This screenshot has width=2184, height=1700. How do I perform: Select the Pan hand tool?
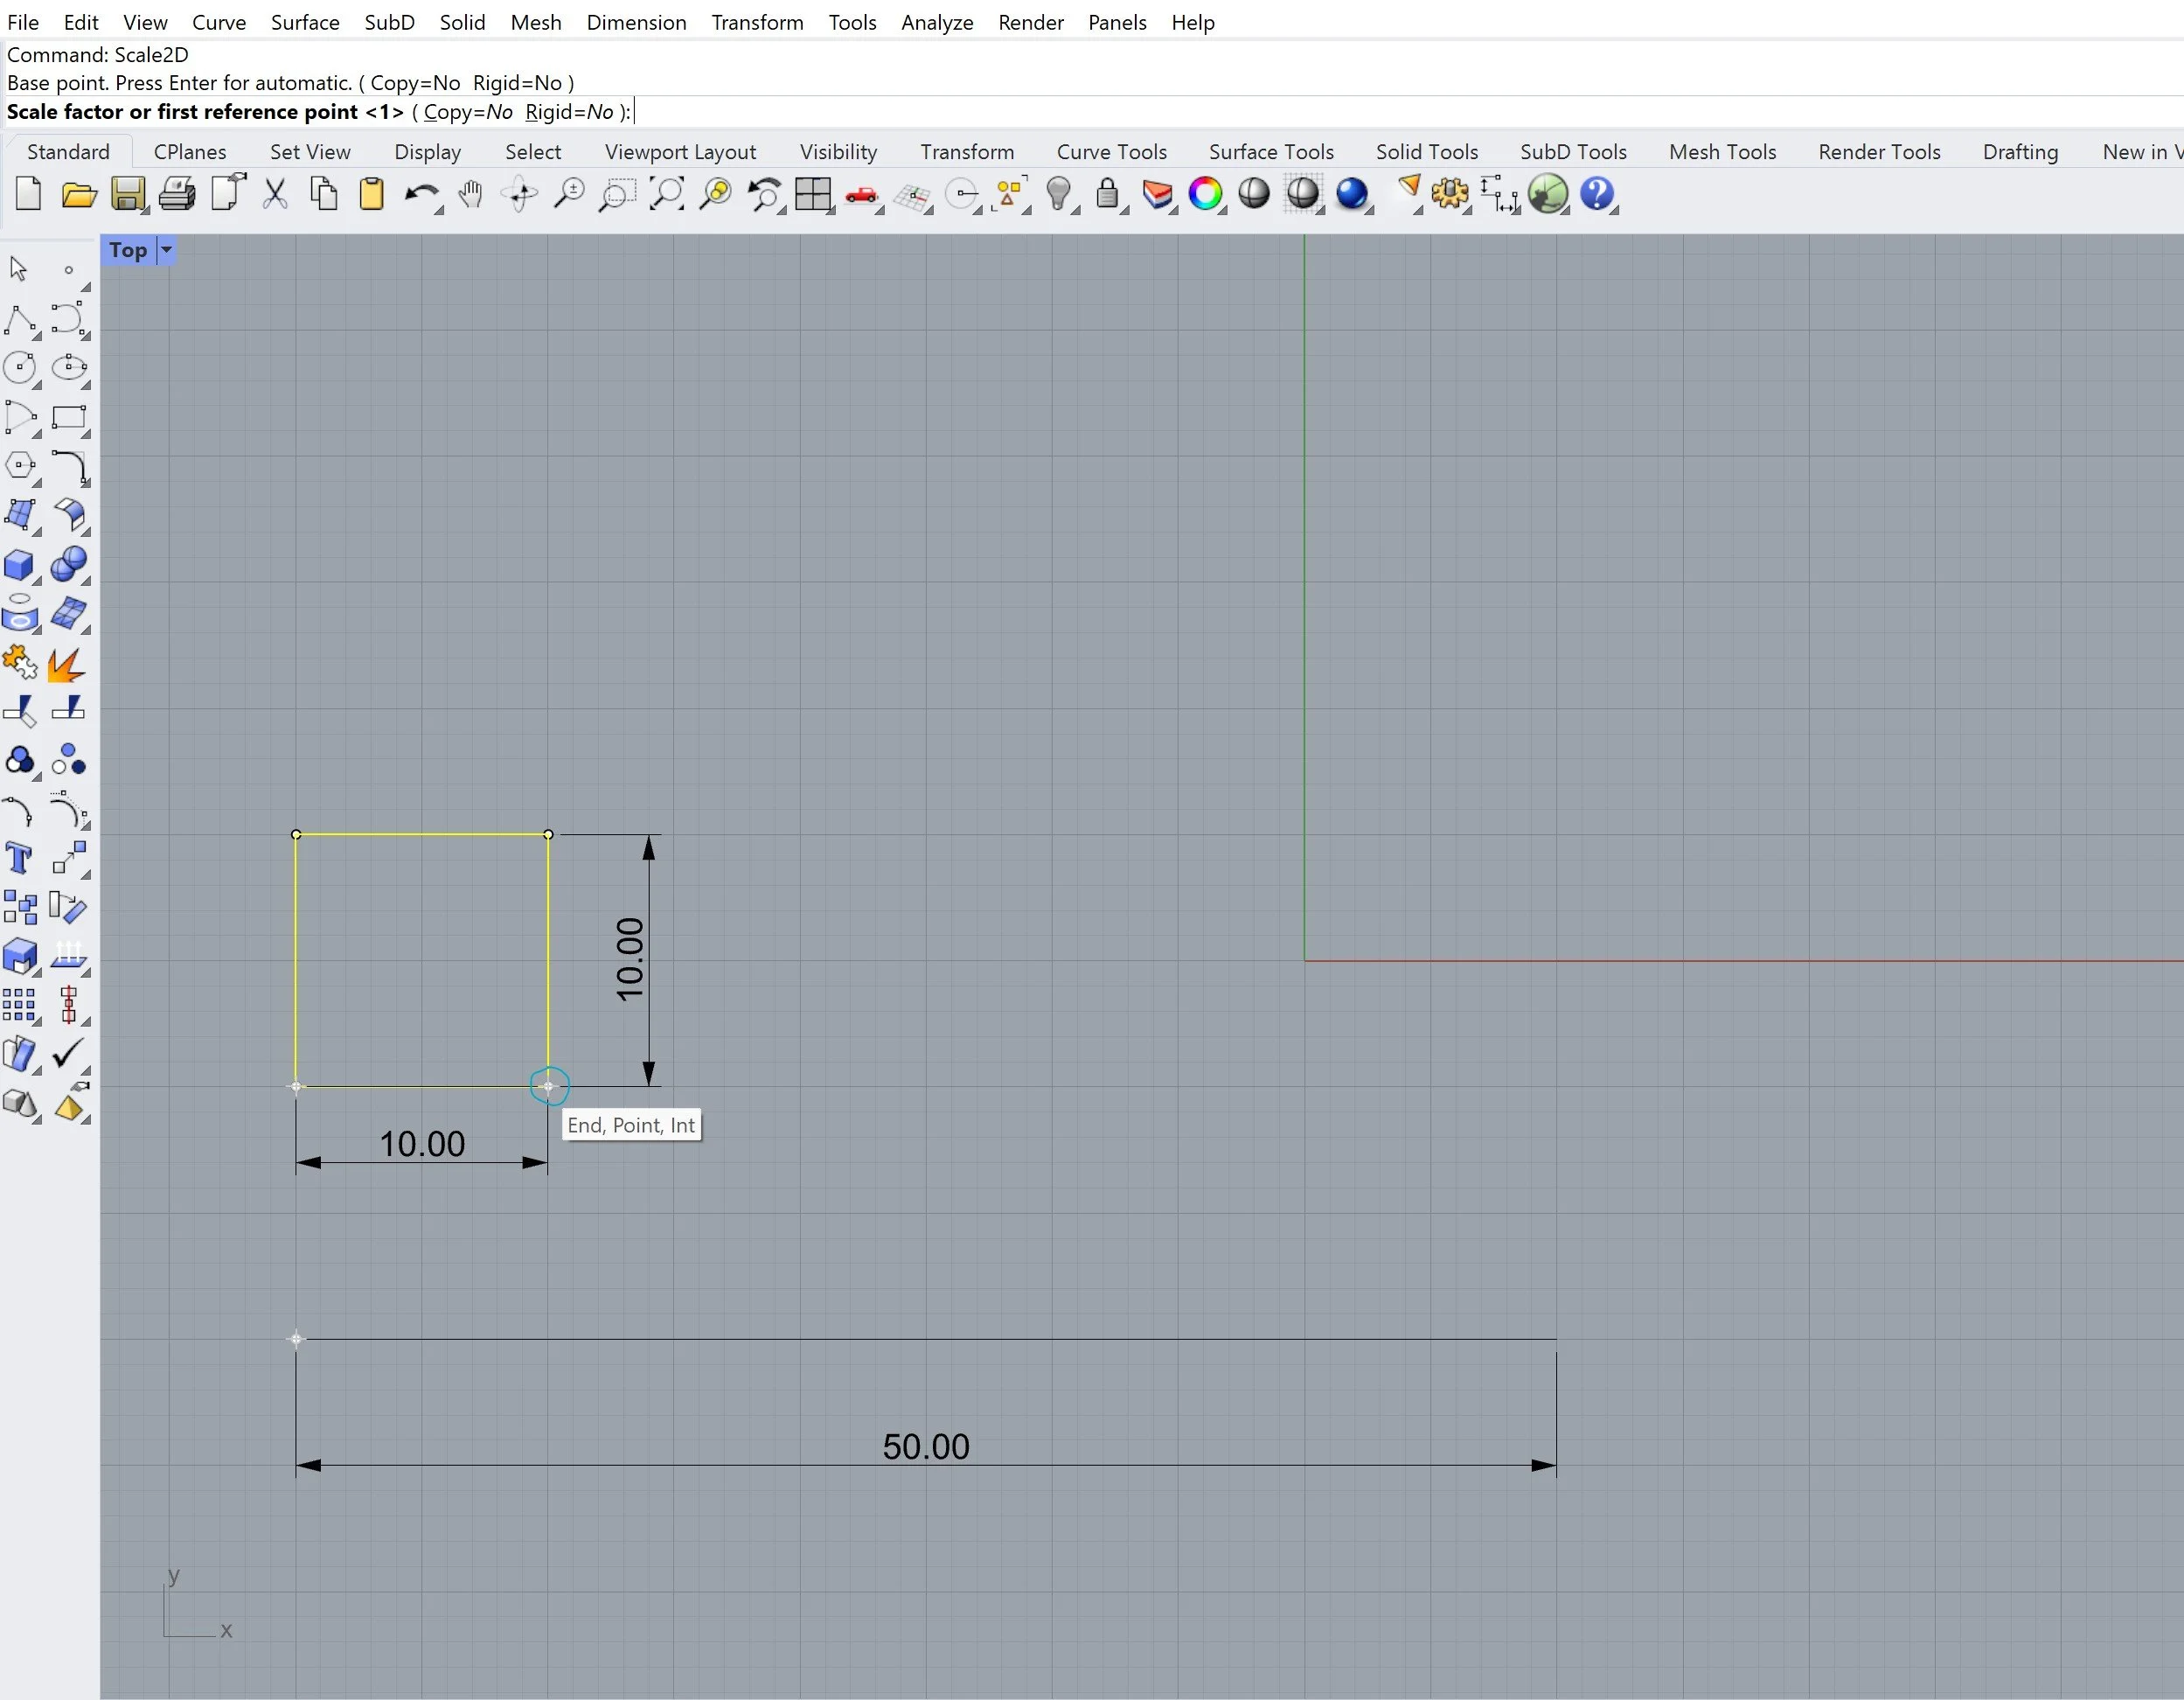pos(470,194)
